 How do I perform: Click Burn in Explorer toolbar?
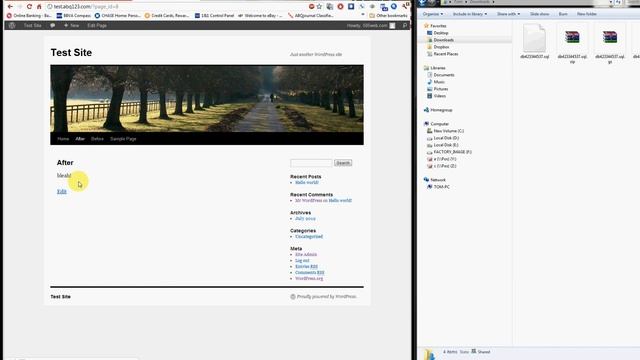pyautogui.click(x=563, y=14)
